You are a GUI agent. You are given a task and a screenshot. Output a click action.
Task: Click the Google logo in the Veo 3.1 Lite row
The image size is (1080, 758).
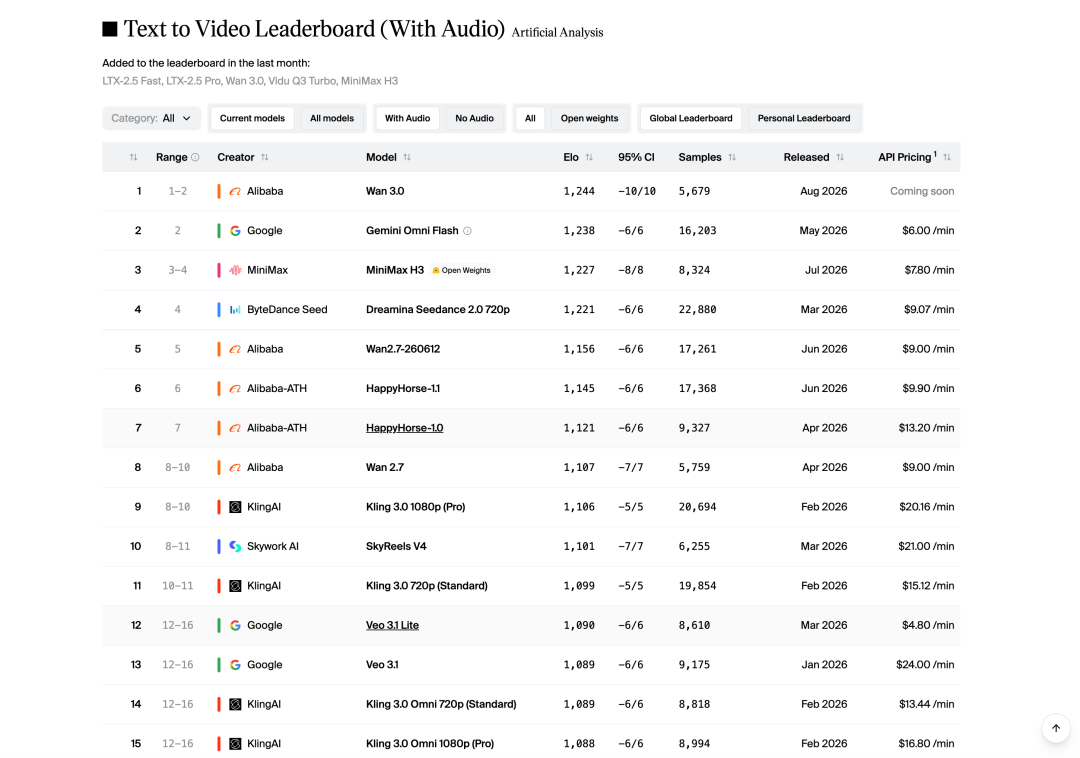pyautogui.click(x=235, y=626)
